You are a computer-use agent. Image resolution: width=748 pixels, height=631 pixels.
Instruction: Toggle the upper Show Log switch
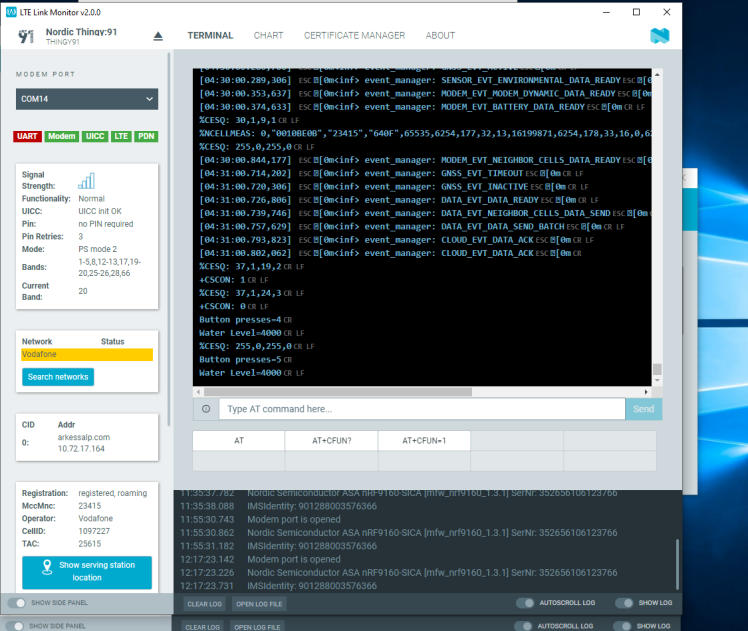[x=625, y=603]
